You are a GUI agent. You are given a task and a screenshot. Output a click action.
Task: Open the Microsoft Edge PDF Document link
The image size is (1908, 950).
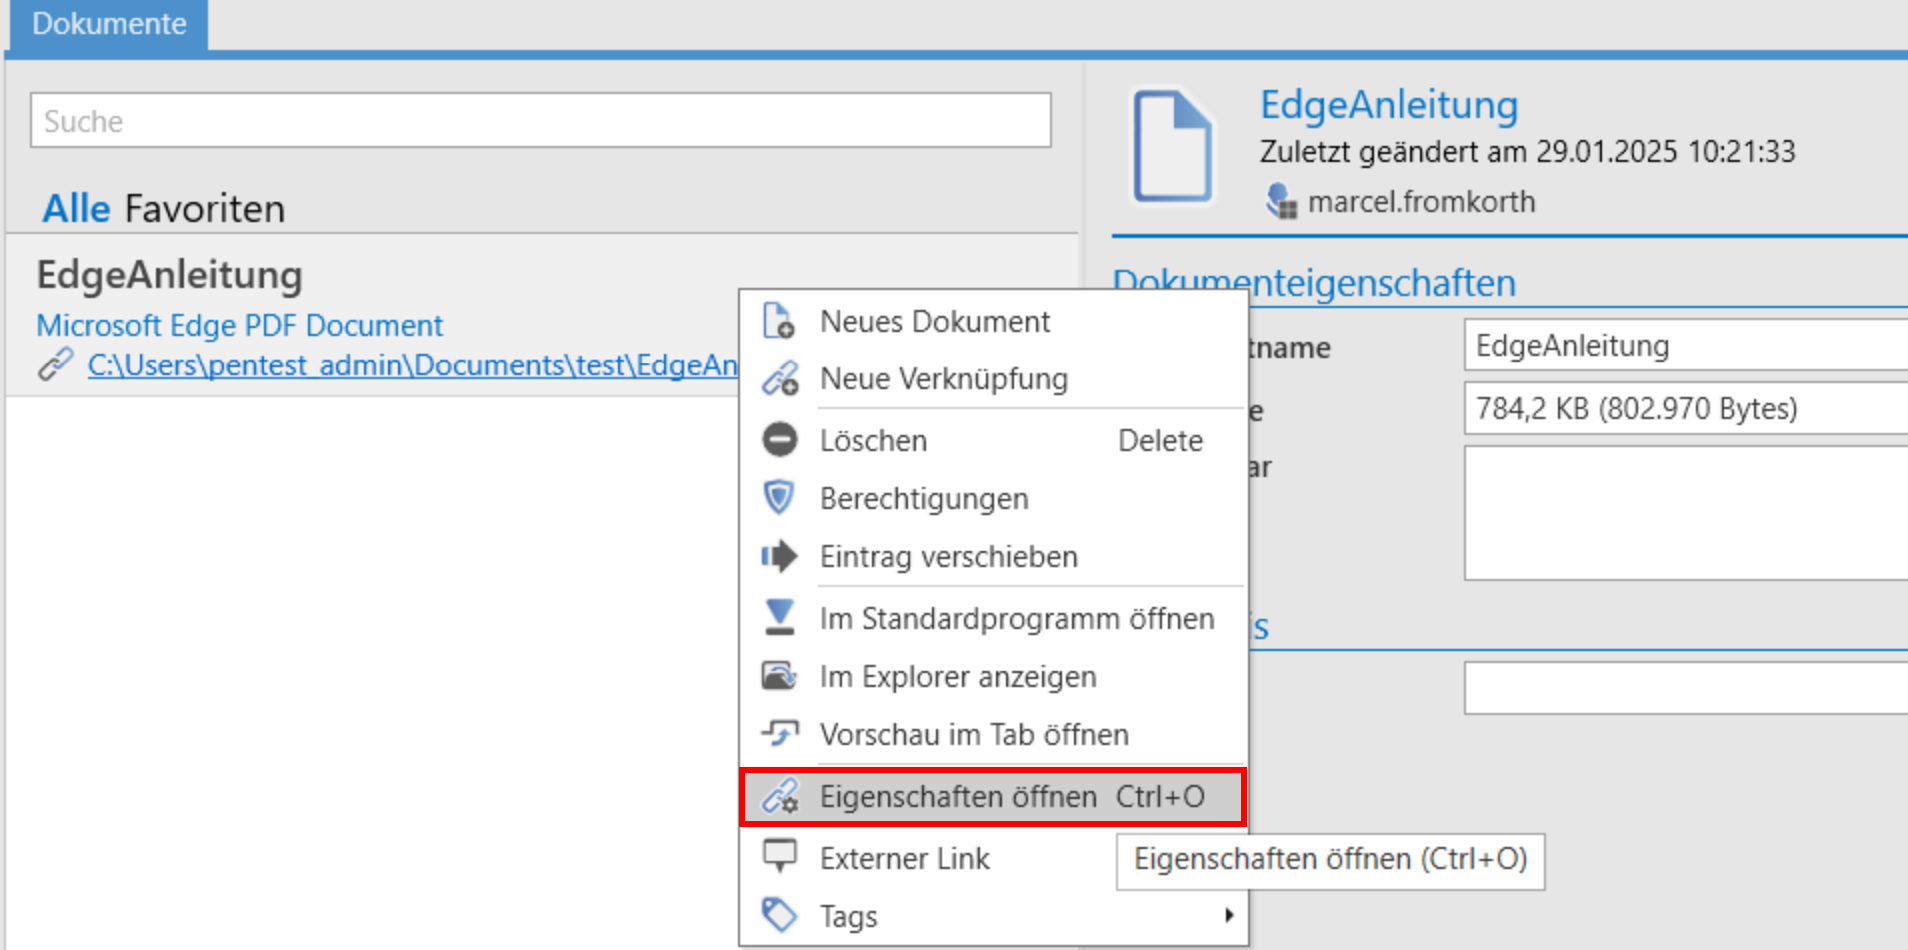pos(239,325)
